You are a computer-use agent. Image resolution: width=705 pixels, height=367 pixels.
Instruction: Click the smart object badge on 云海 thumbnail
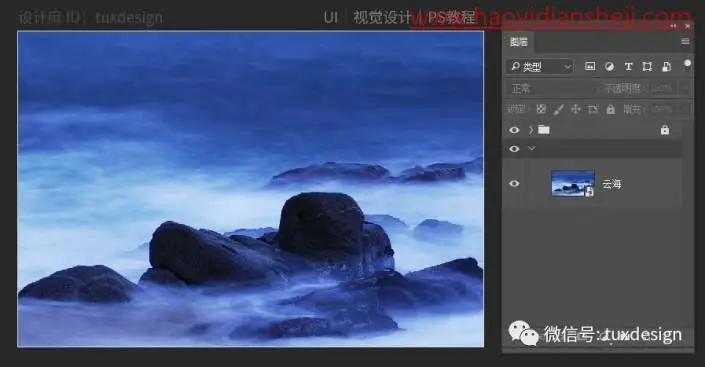click(x=589, y=192)
